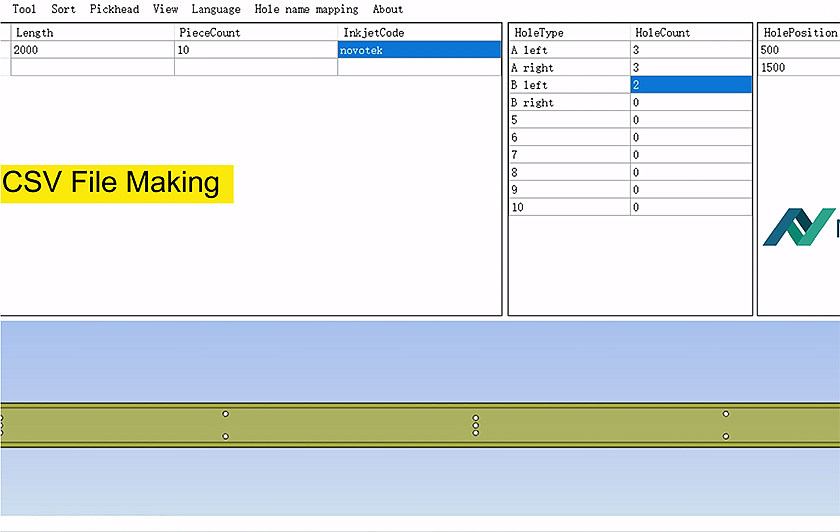Click HoleCount cell for row 10

tap(691, 207)
